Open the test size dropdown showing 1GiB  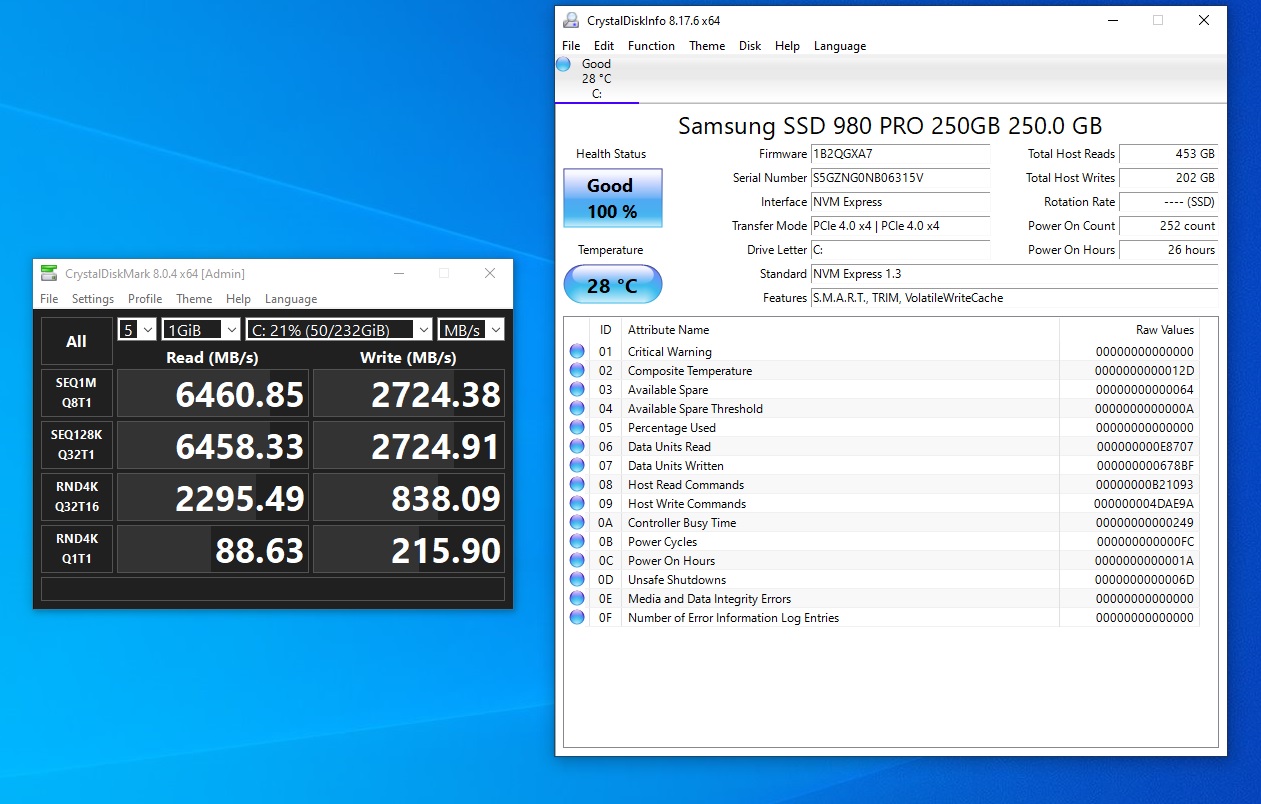pos(200,328)
